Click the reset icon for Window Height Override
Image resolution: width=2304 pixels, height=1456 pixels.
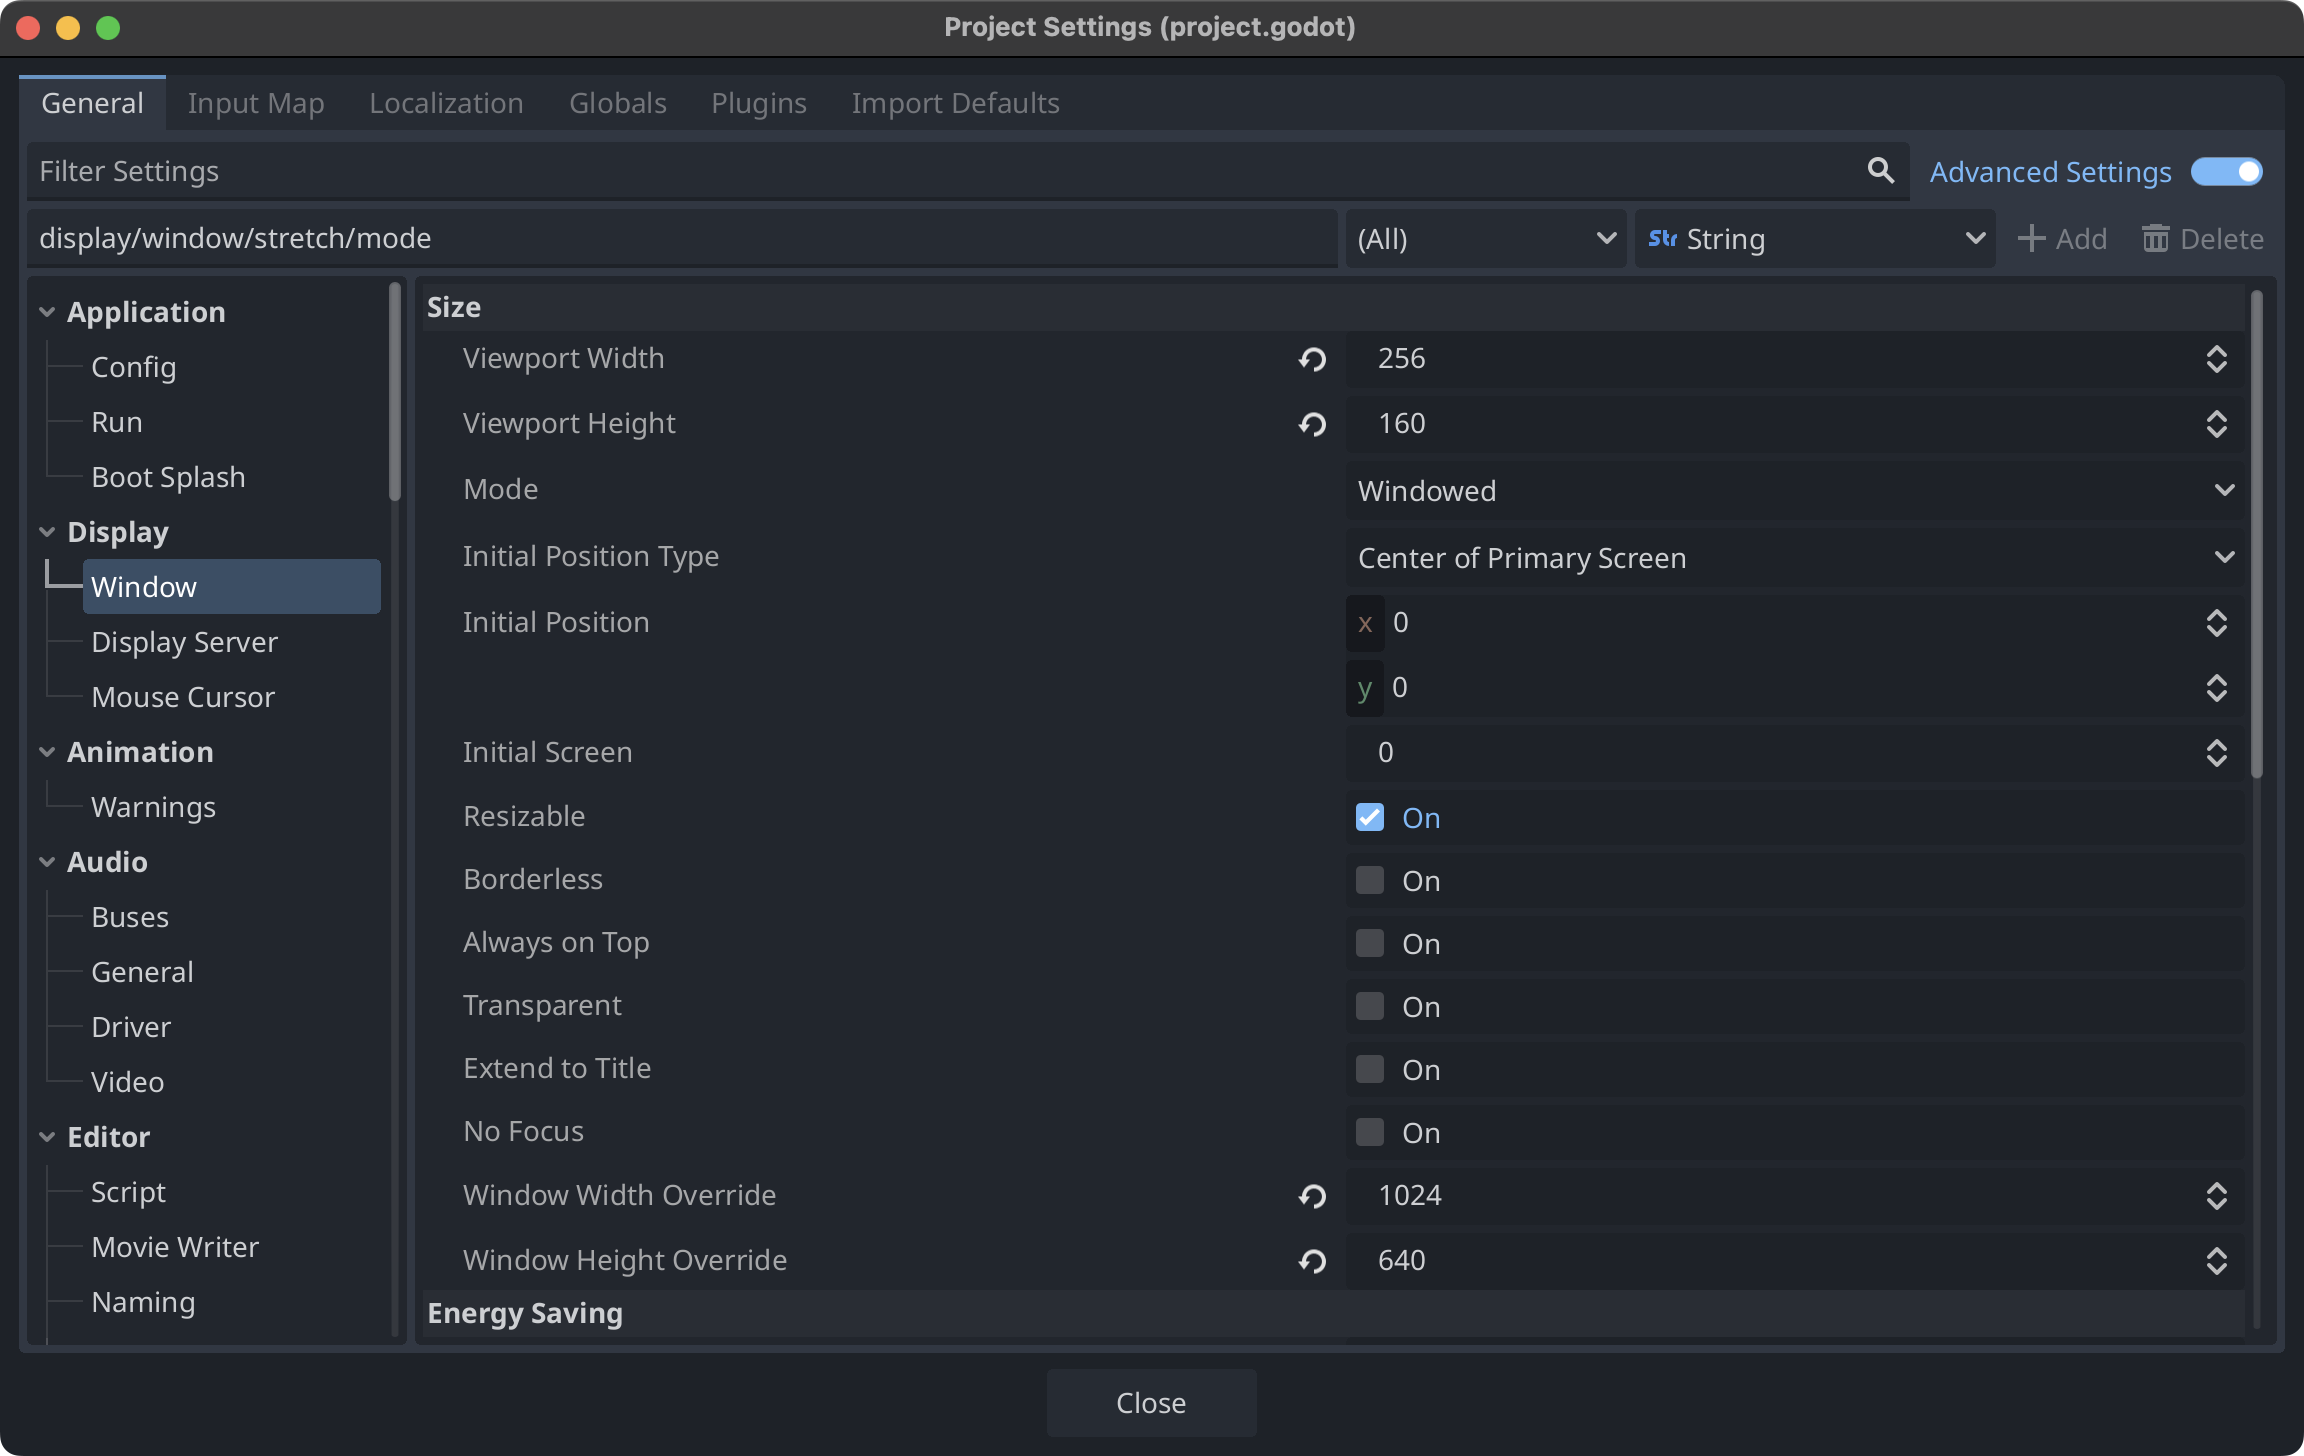coord(1313,1260)
